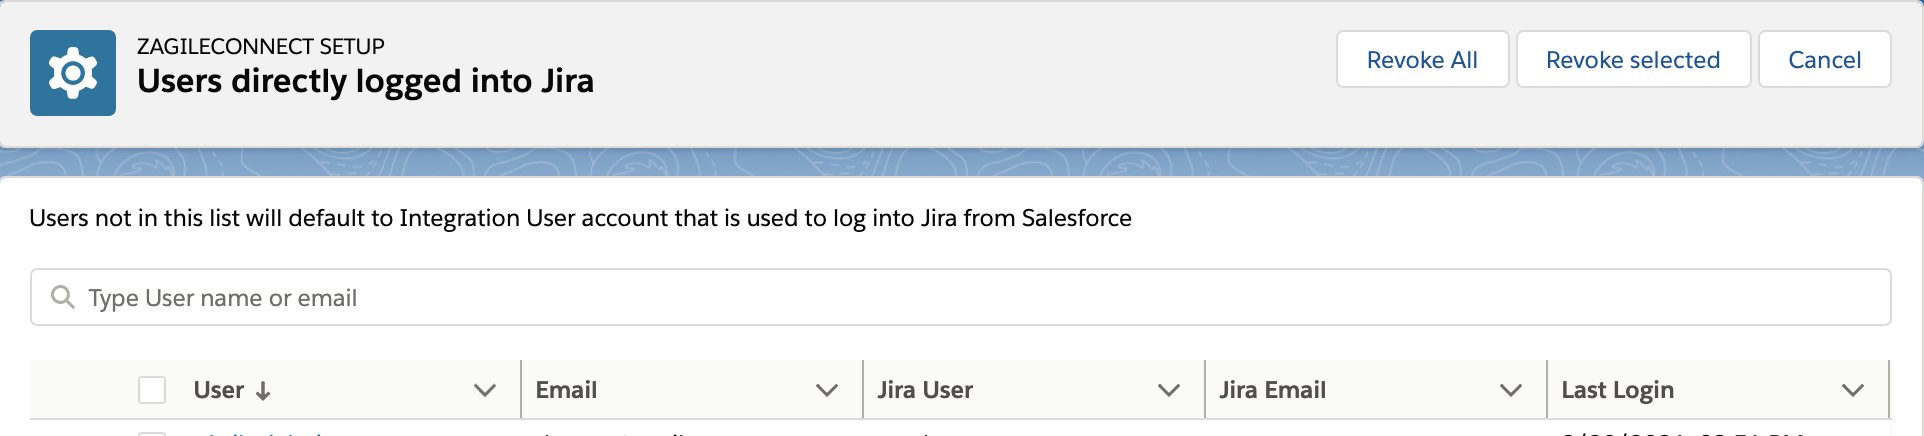Sort by the User column header label
This screenshot has height=436, width=1924.
219,390
